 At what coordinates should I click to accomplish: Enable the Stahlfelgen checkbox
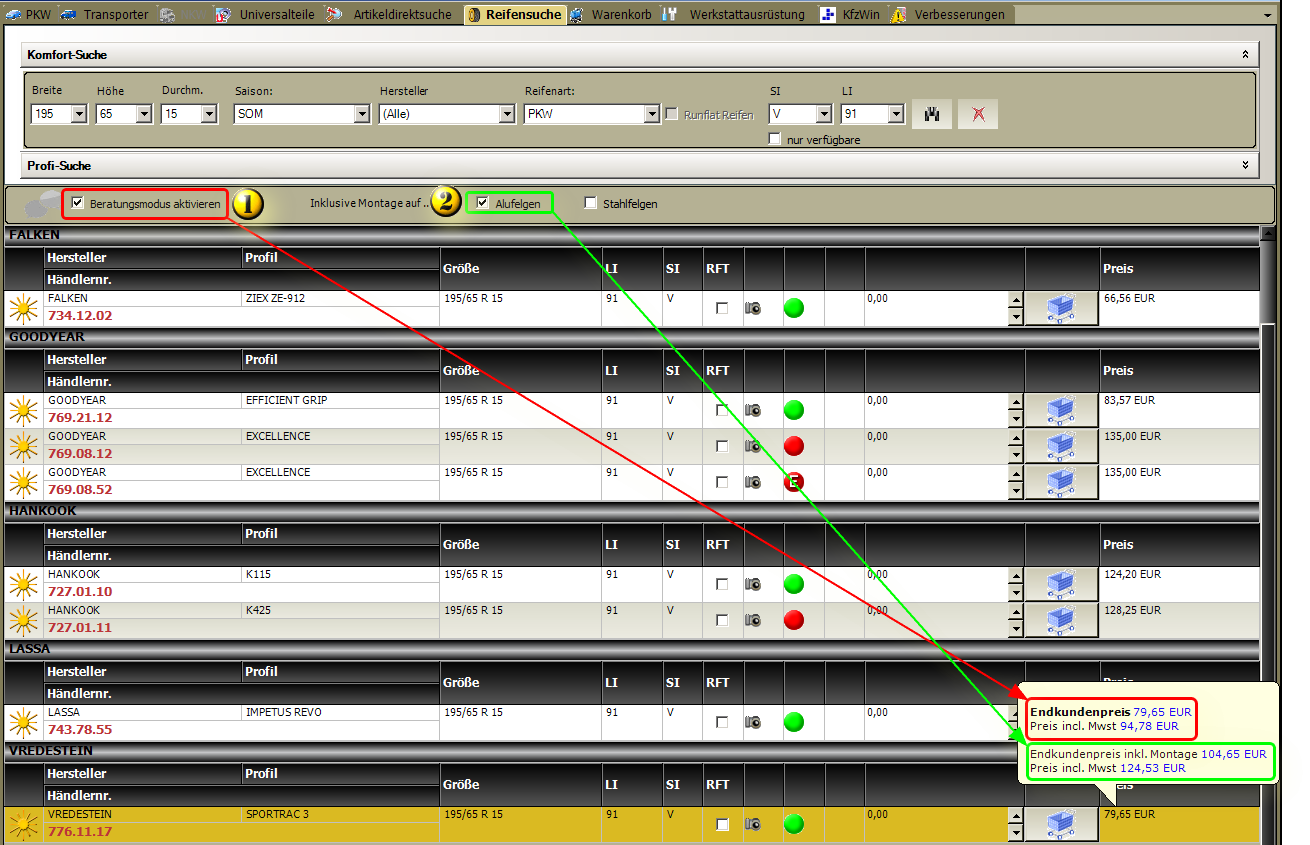(590, 203)
